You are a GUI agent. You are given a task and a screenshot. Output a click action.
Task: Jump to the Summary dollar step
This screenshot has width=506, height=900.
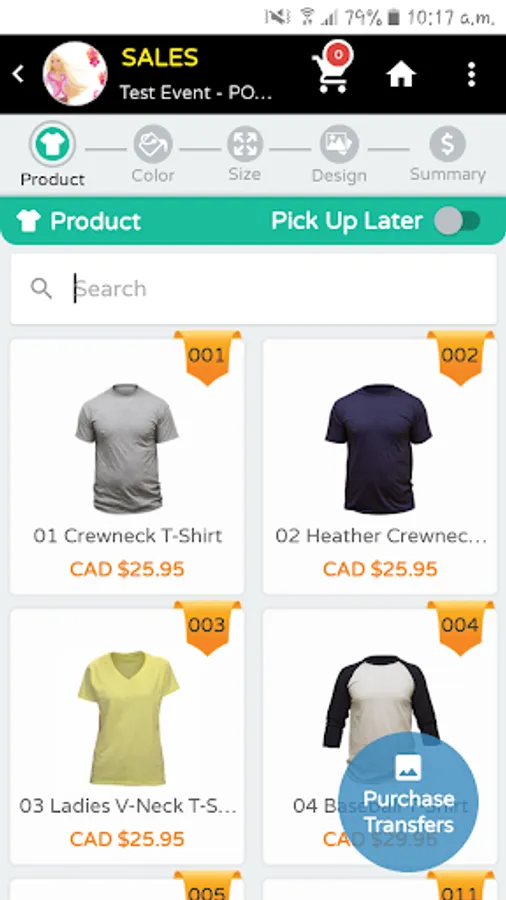click(x=447, y=144)
